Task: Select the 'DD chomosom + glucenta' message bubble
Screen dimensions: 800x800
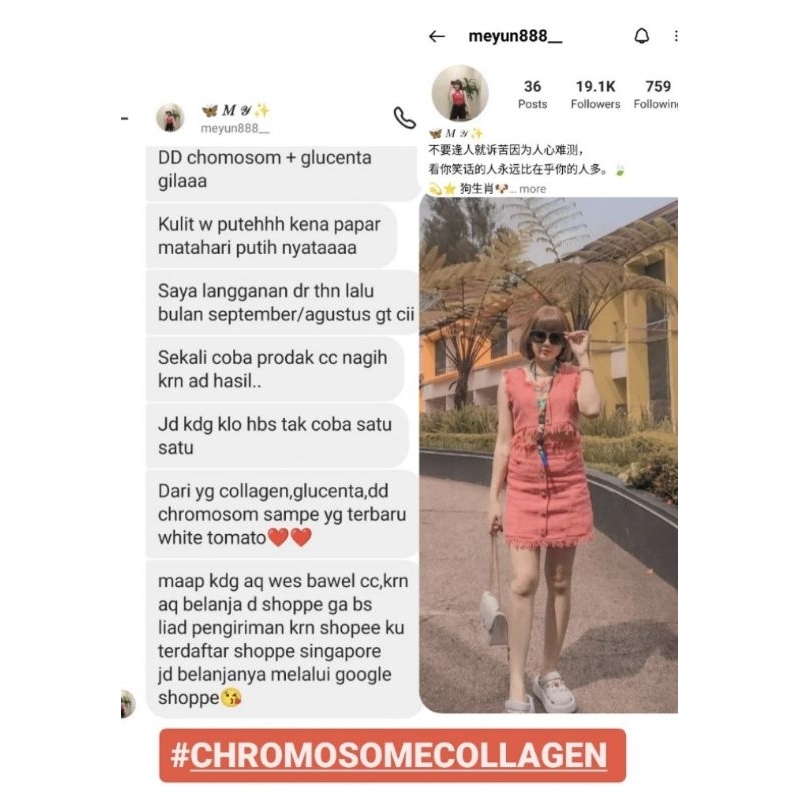Action: coord(282,172)
